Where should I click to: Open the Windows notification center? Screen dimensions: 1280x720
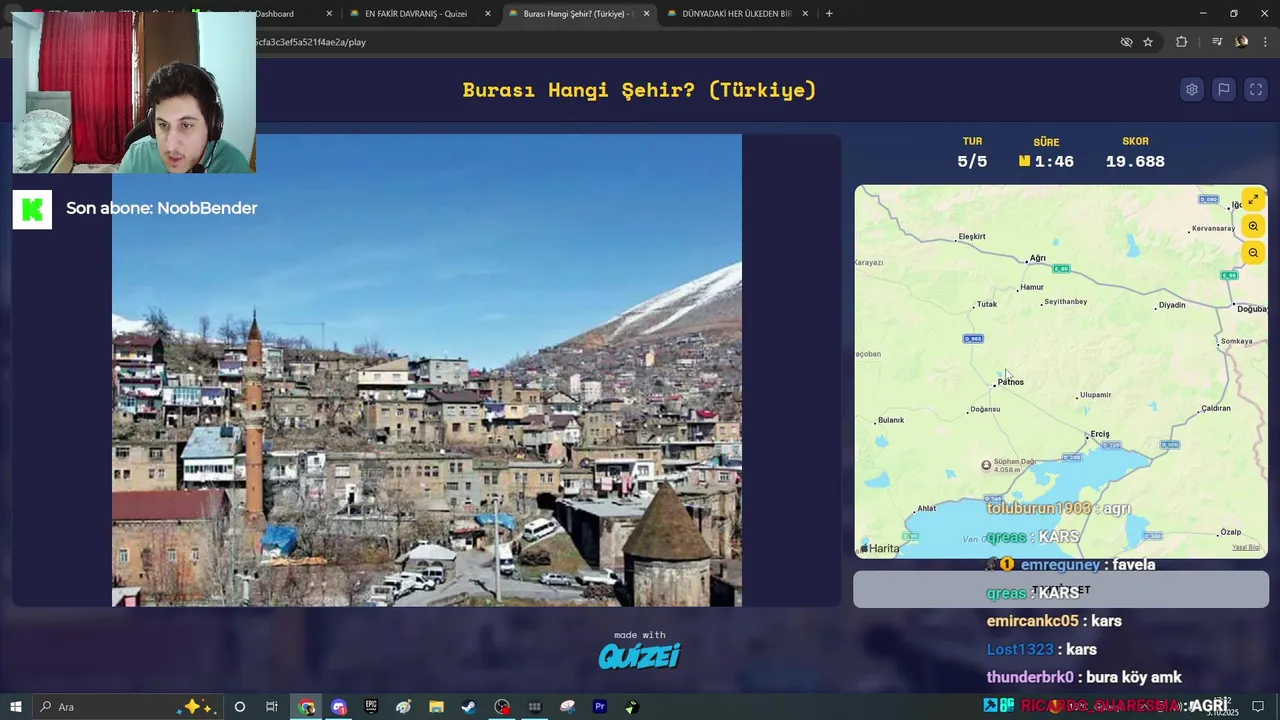coord(1258,707)
